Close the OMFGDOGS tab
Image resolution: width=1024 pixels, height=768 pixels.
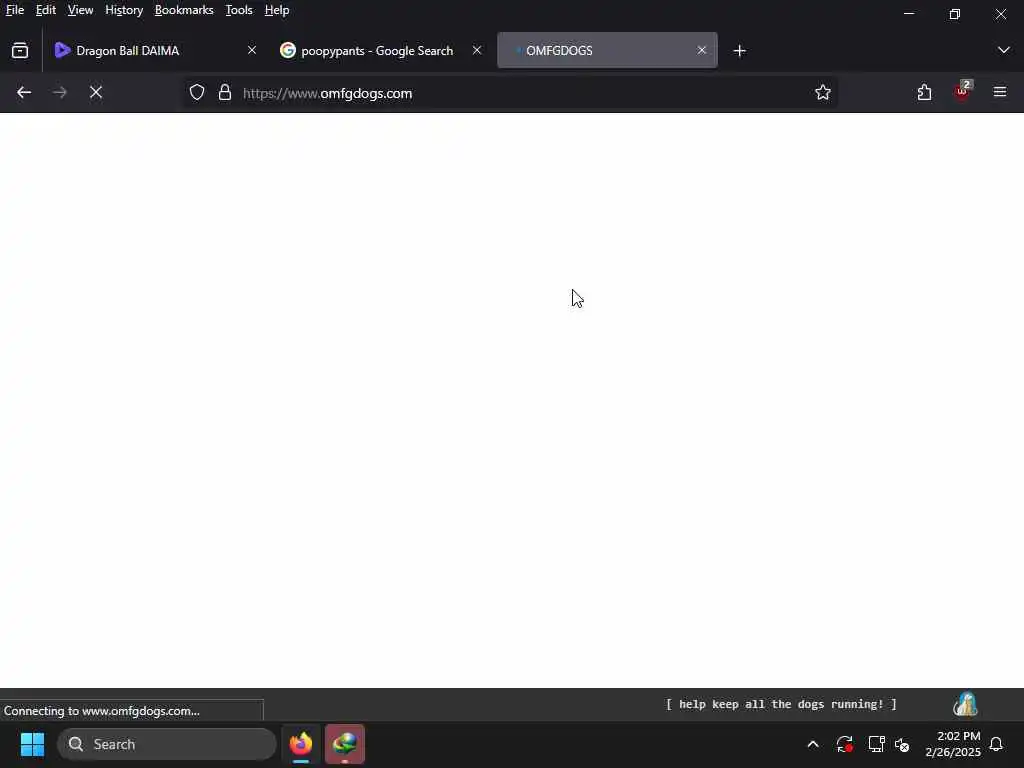[x=701, y=50]
